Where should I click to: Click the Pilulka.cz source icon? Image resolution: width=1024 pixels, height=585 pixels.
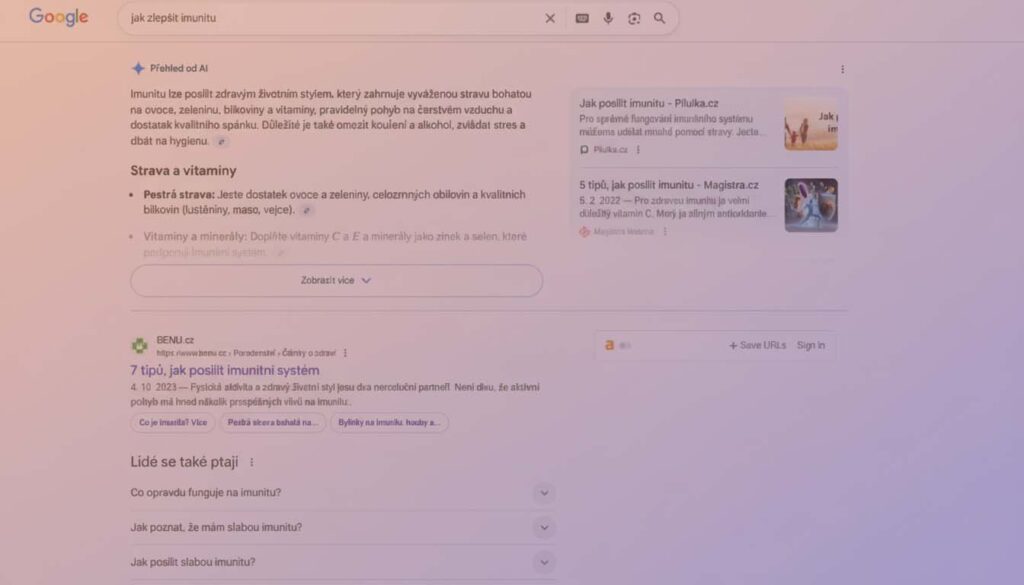click(585, 149)
